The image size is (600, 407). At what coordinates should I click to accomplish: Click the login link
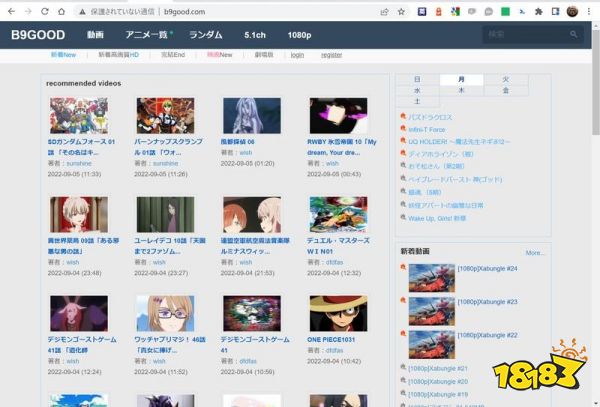tap(297, 55)
